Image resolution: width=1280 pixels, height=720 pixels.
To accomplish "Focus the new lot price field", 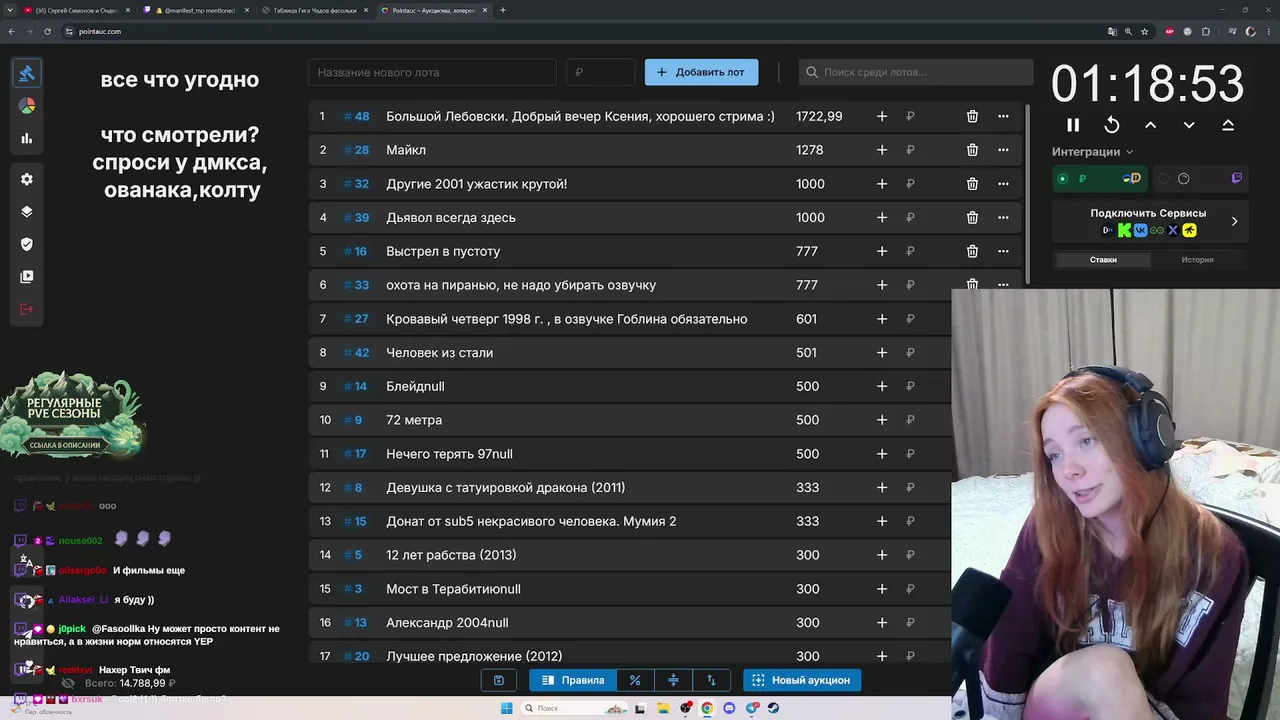I will pyautogui.click(x=600, y=72).
